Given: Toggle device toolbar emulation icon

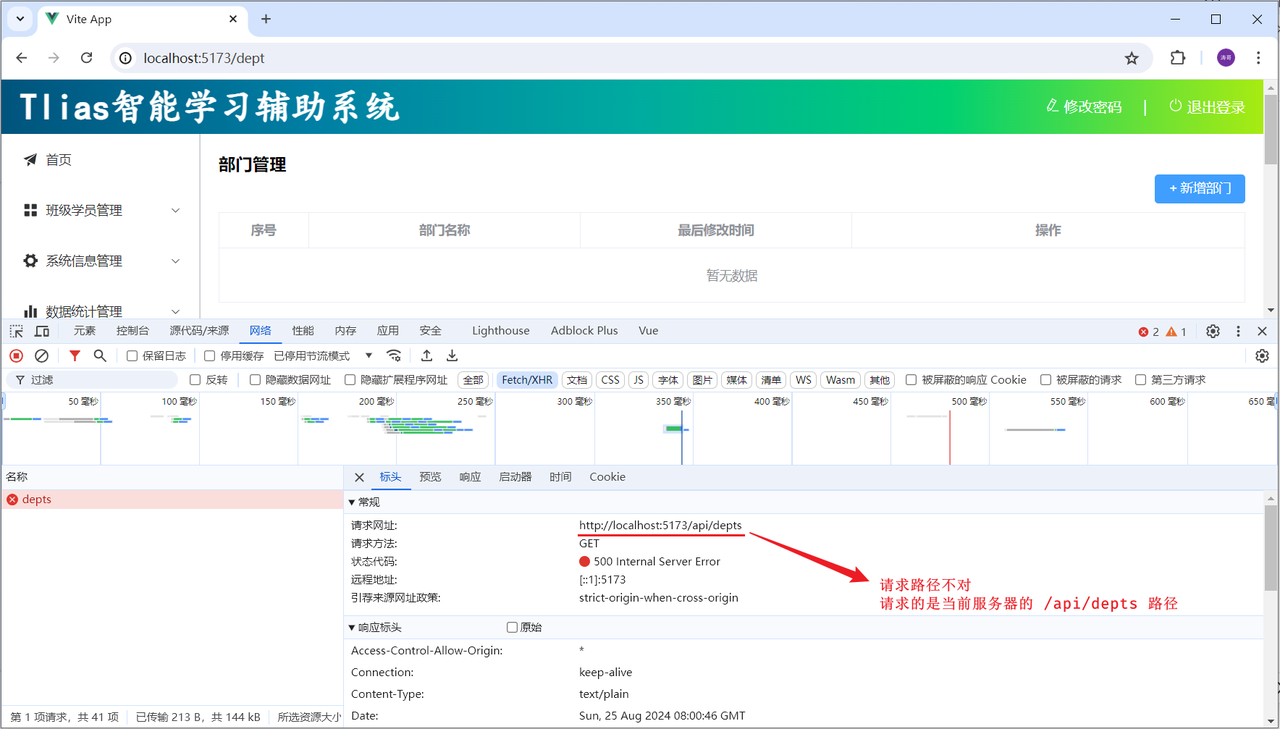Looking at the screenshot, I should 42,331.
